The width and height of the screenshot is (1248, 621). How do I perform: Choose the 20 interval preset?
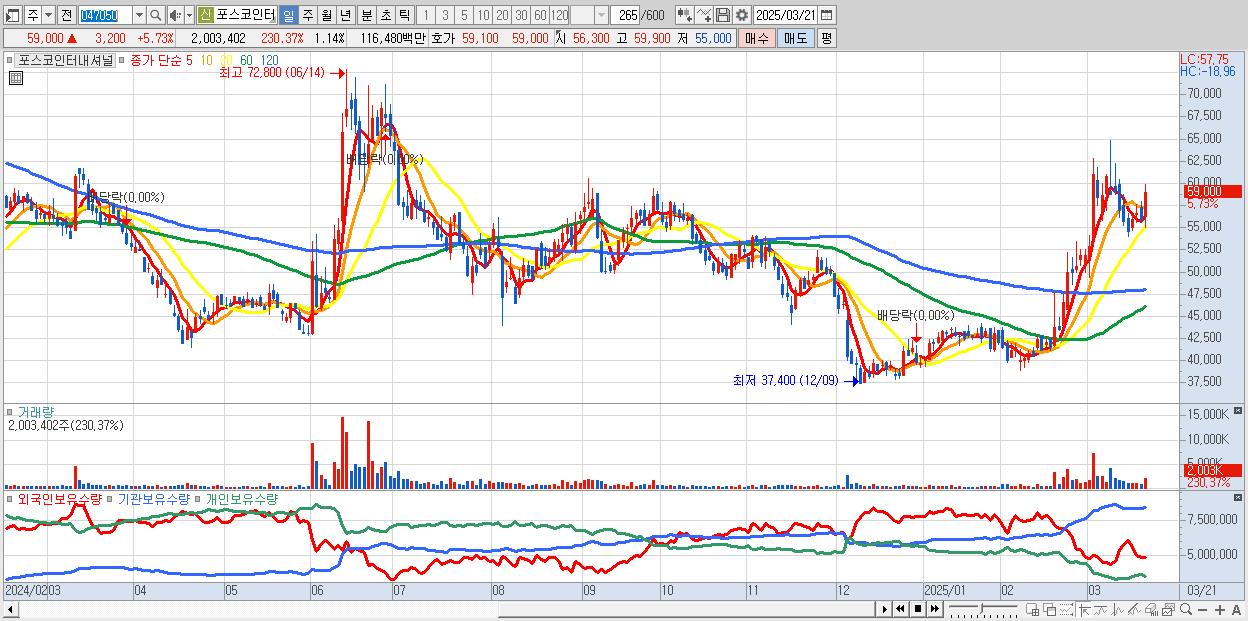point(502,15)
